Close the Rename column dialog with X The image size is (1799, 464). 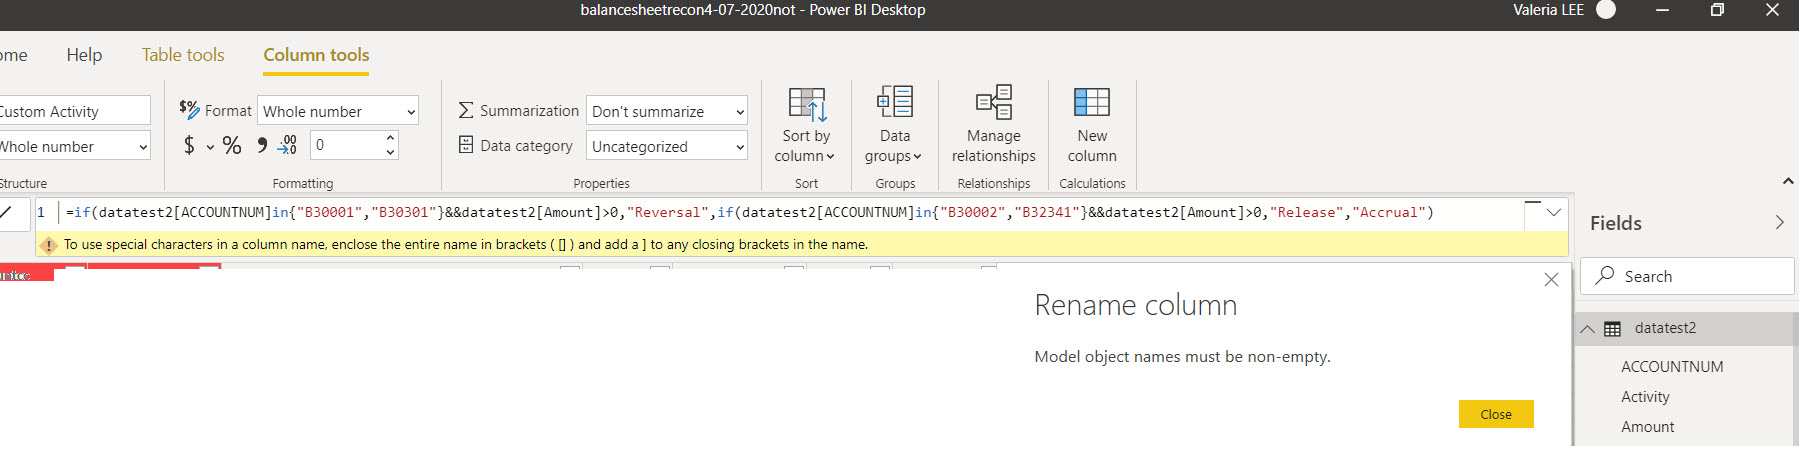point(1551,280)
